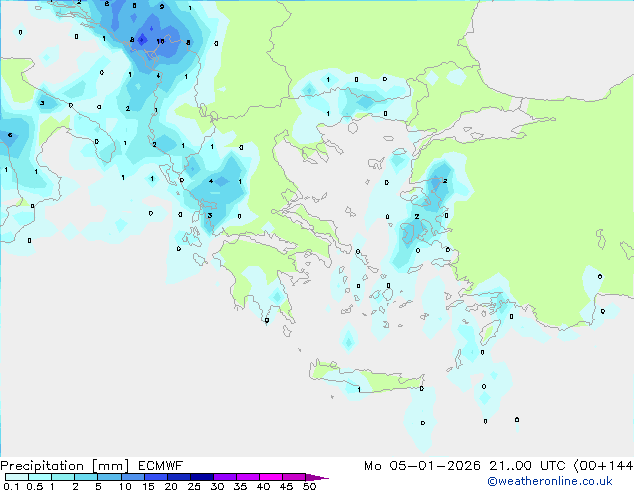
Task: Click the 'Precipitation' title word
Action: pos(42,466)
